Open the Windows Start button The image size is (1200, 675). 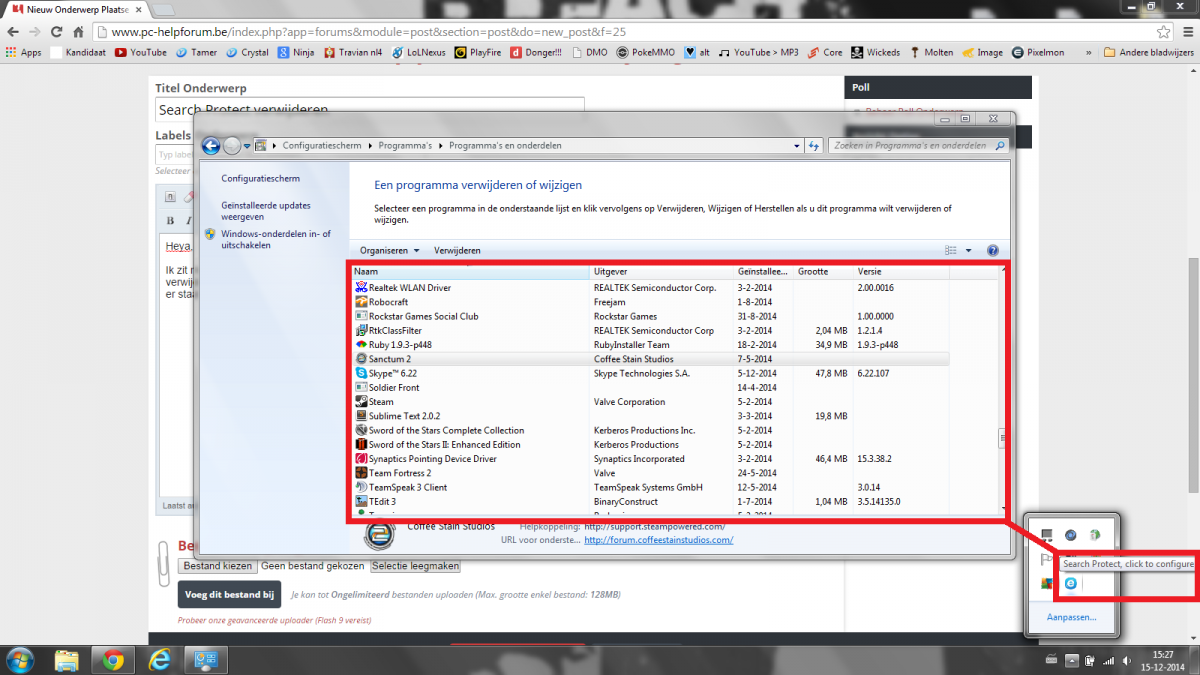[x=19, y=659]
